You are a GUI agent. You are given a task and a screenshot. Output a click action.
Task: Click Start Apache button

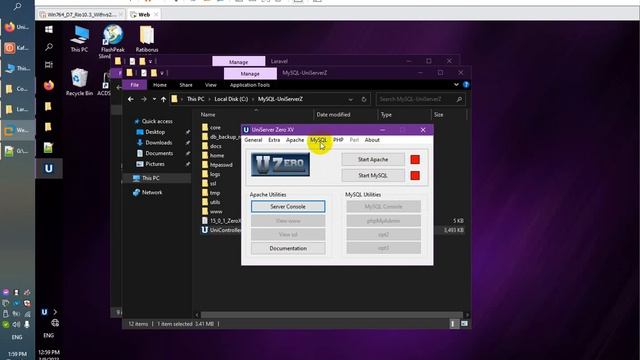coord(373,160)
